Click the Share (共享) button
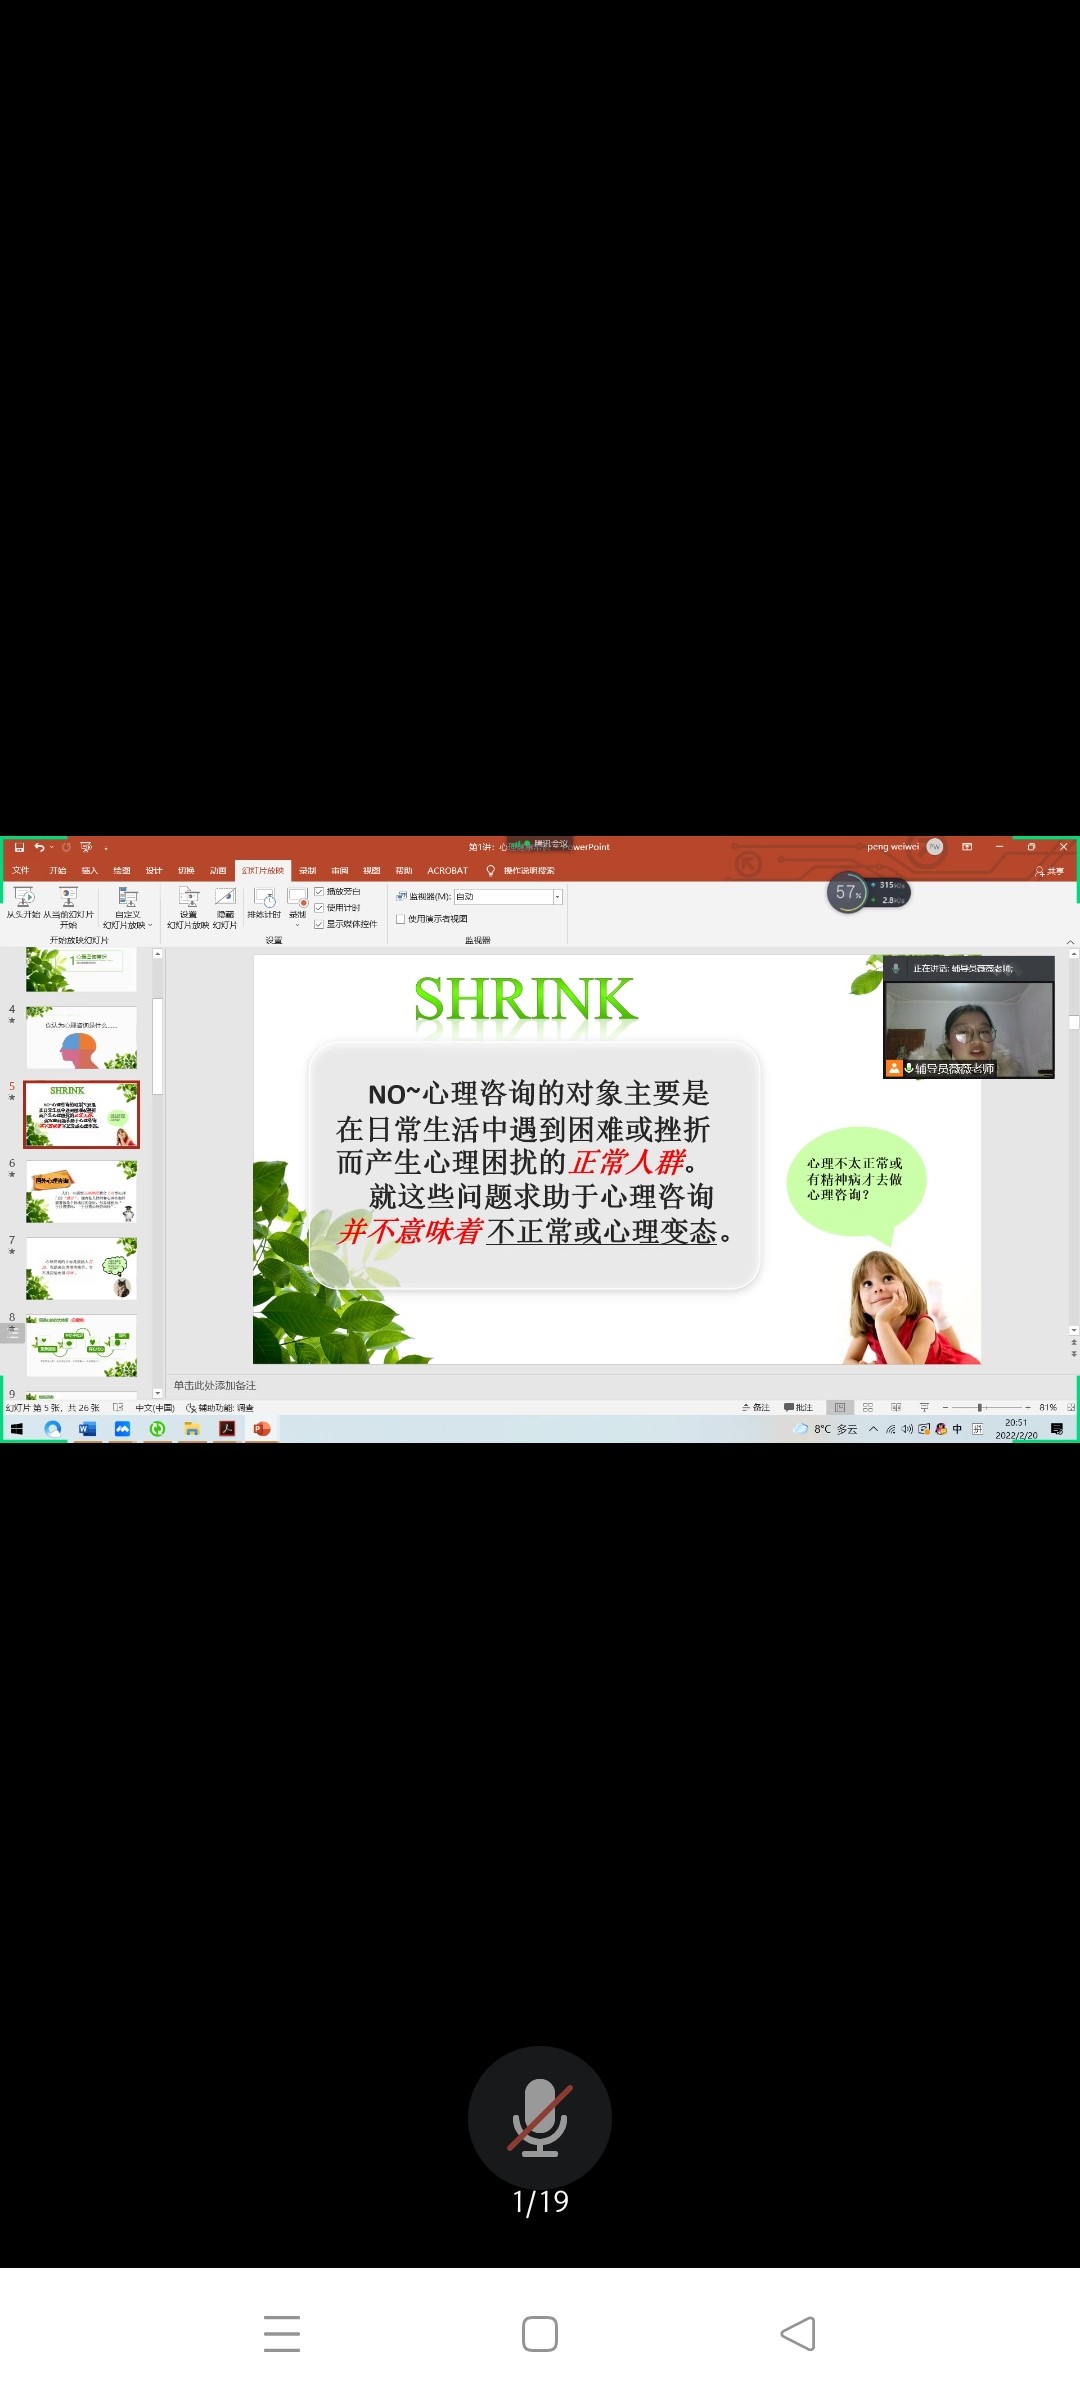Screen dimensions: 1080x2400 (1049, 871)
